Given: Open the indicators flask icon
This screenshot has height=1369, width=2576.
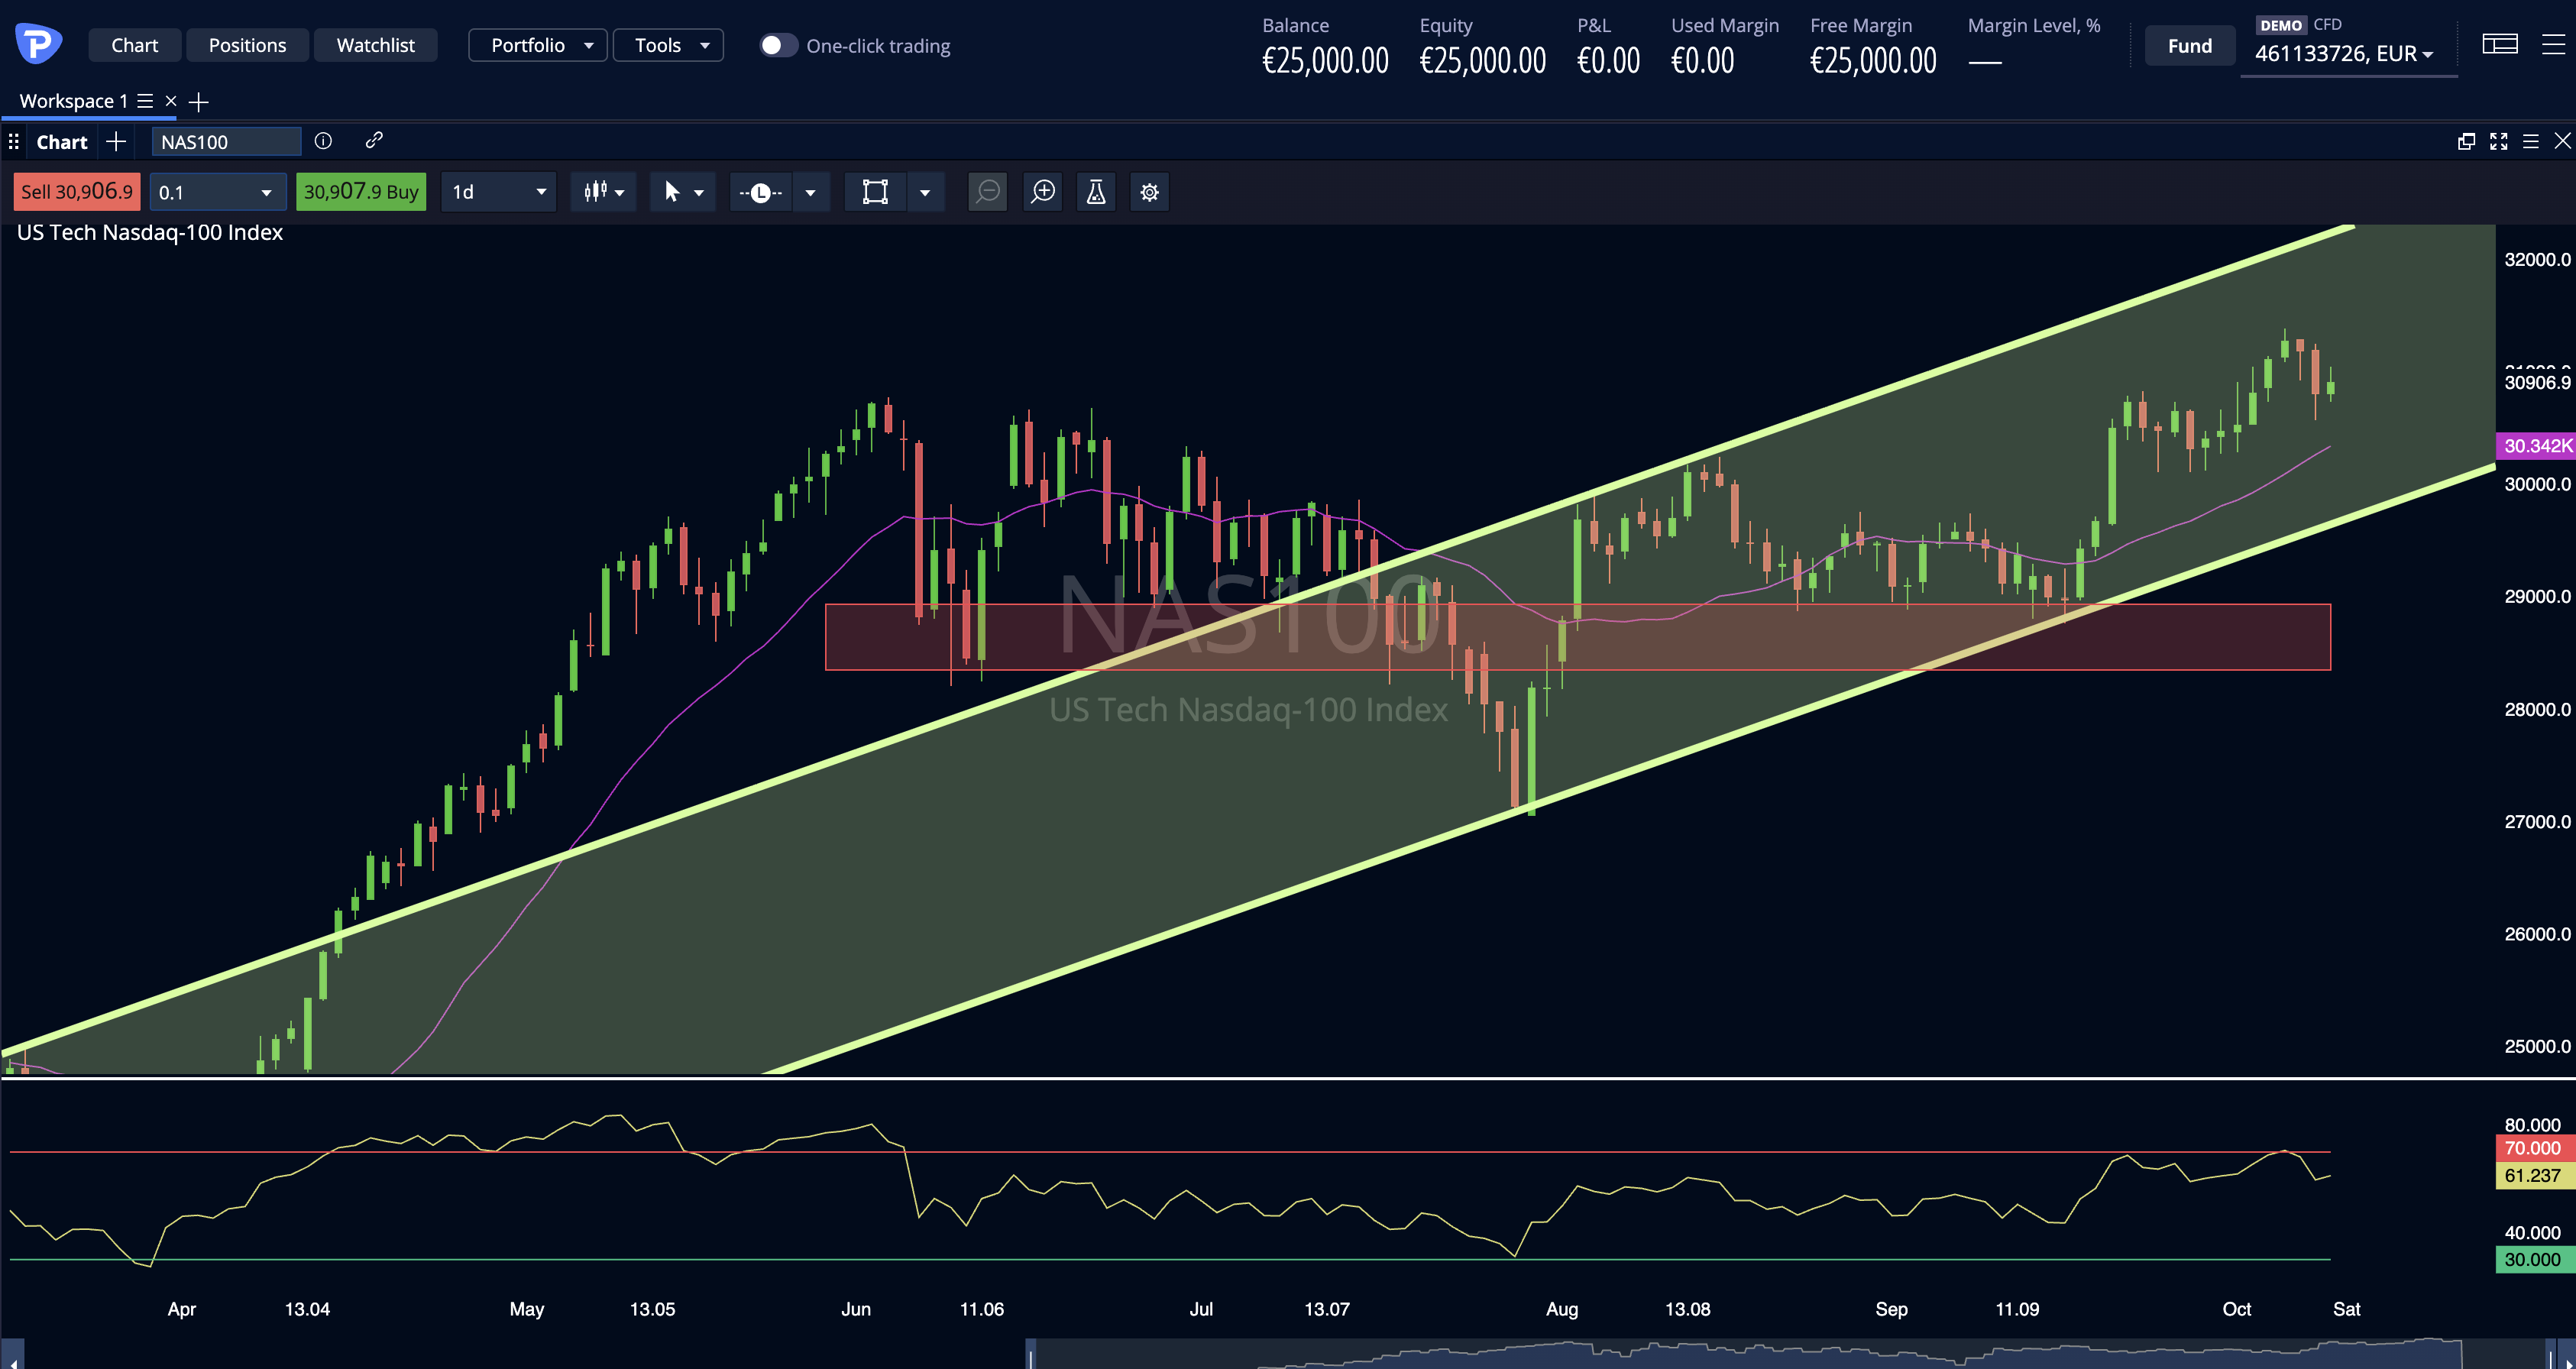Looking at the screenshot, I should click(x=1096, y=192).
